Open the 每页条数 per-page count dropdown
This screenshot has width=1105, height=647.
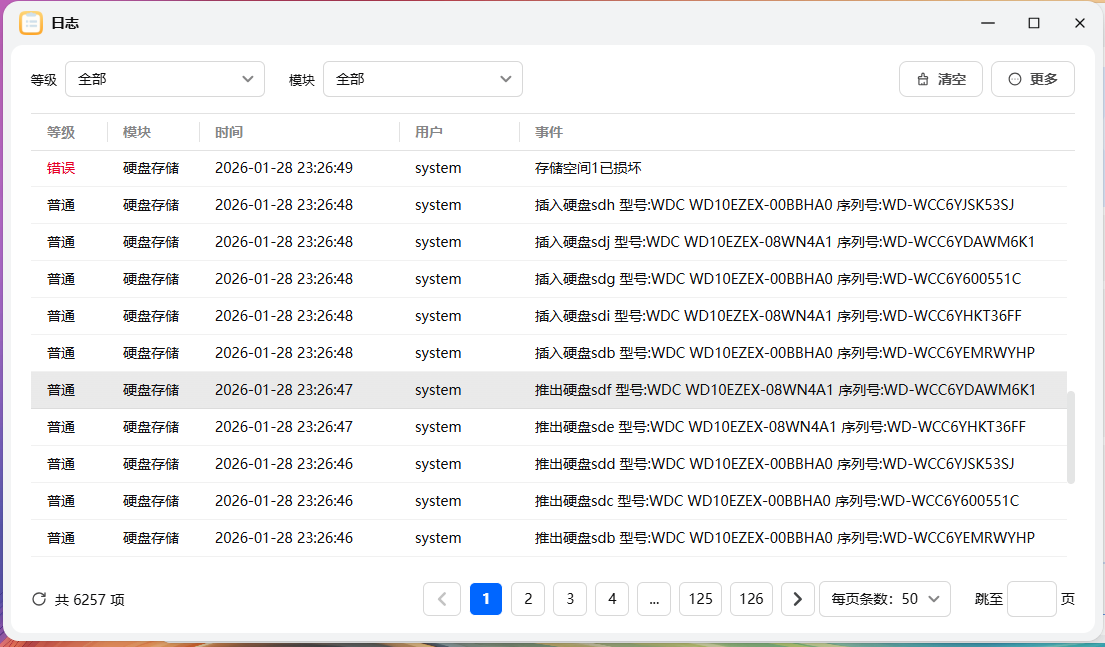(884, 598)
